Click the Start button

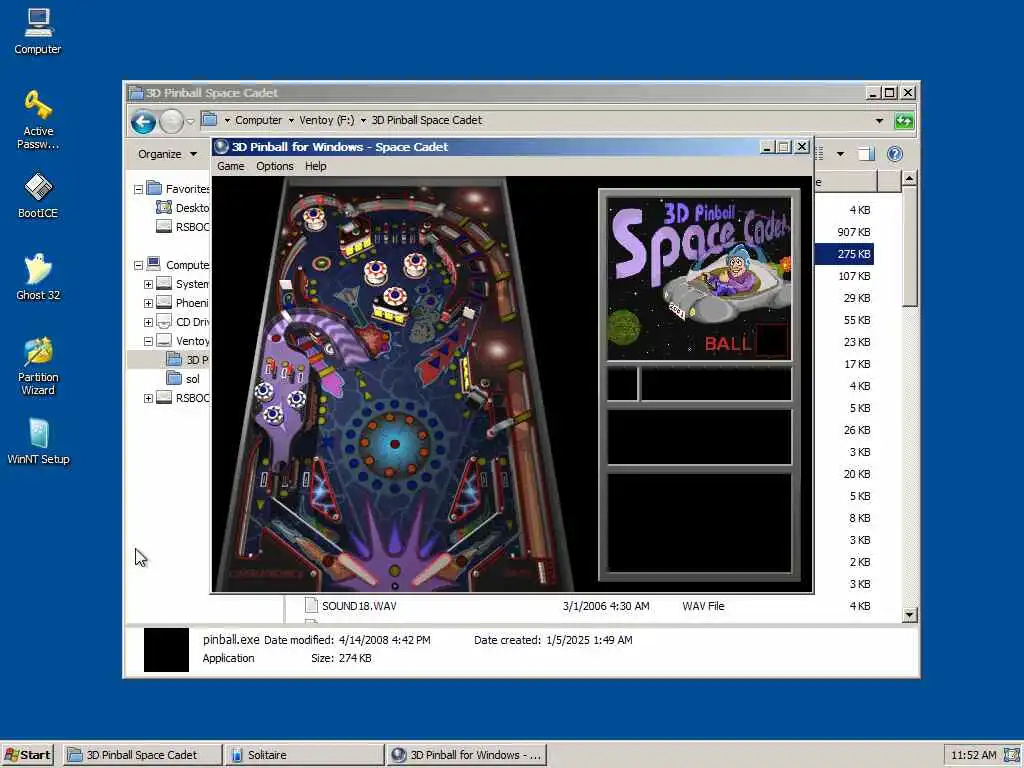27,755
